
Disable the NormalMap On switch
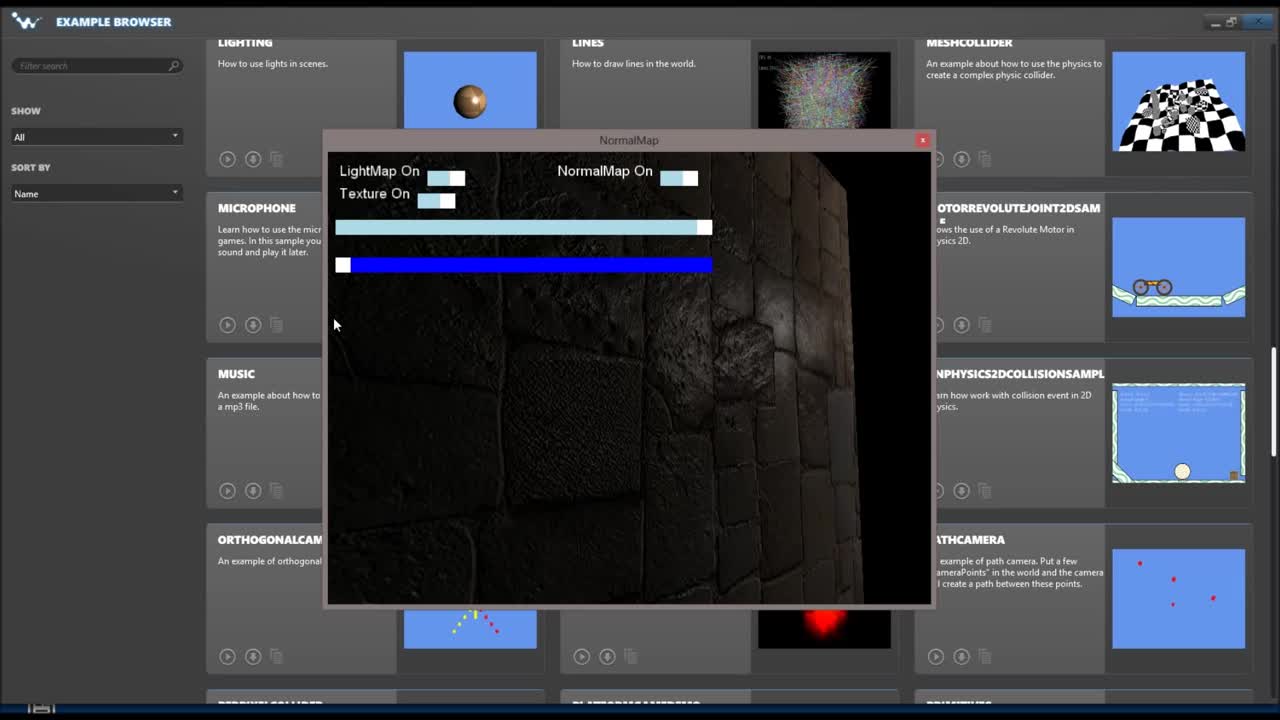pos(679,178)
